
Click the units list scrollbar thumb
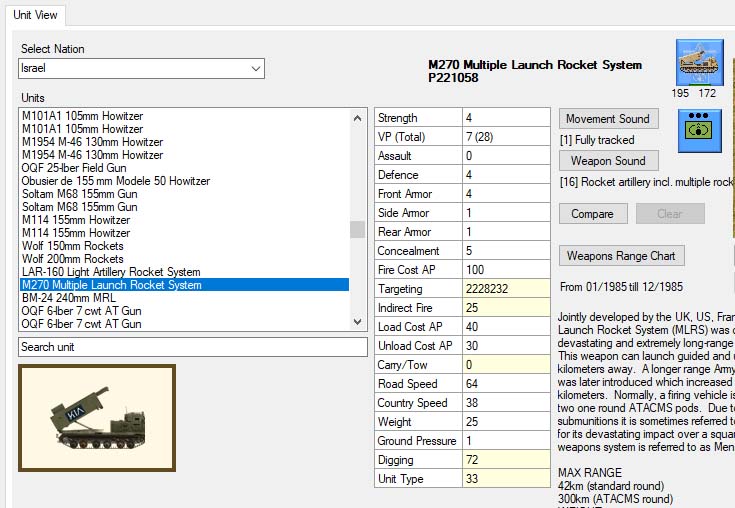[358, 229]
